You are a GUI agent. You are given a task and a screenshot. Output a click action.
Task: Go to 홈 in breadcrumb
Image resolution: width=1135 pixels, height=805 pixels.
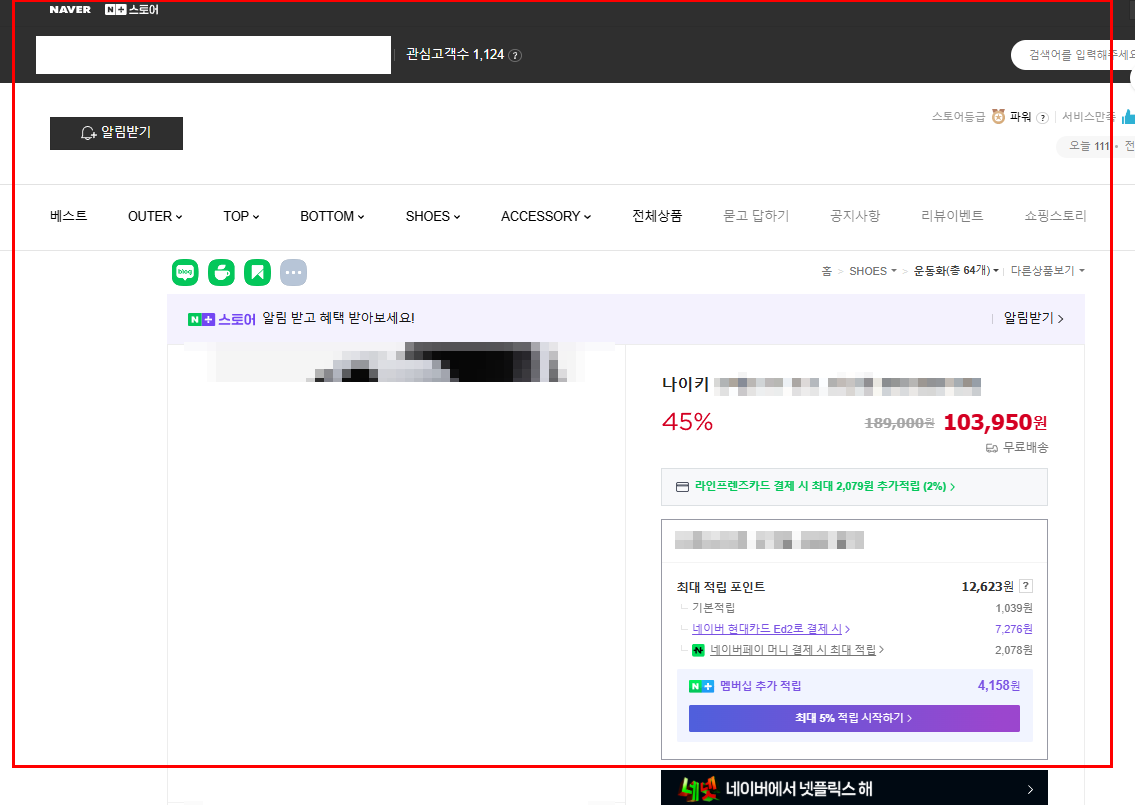(x=827, y=271)
